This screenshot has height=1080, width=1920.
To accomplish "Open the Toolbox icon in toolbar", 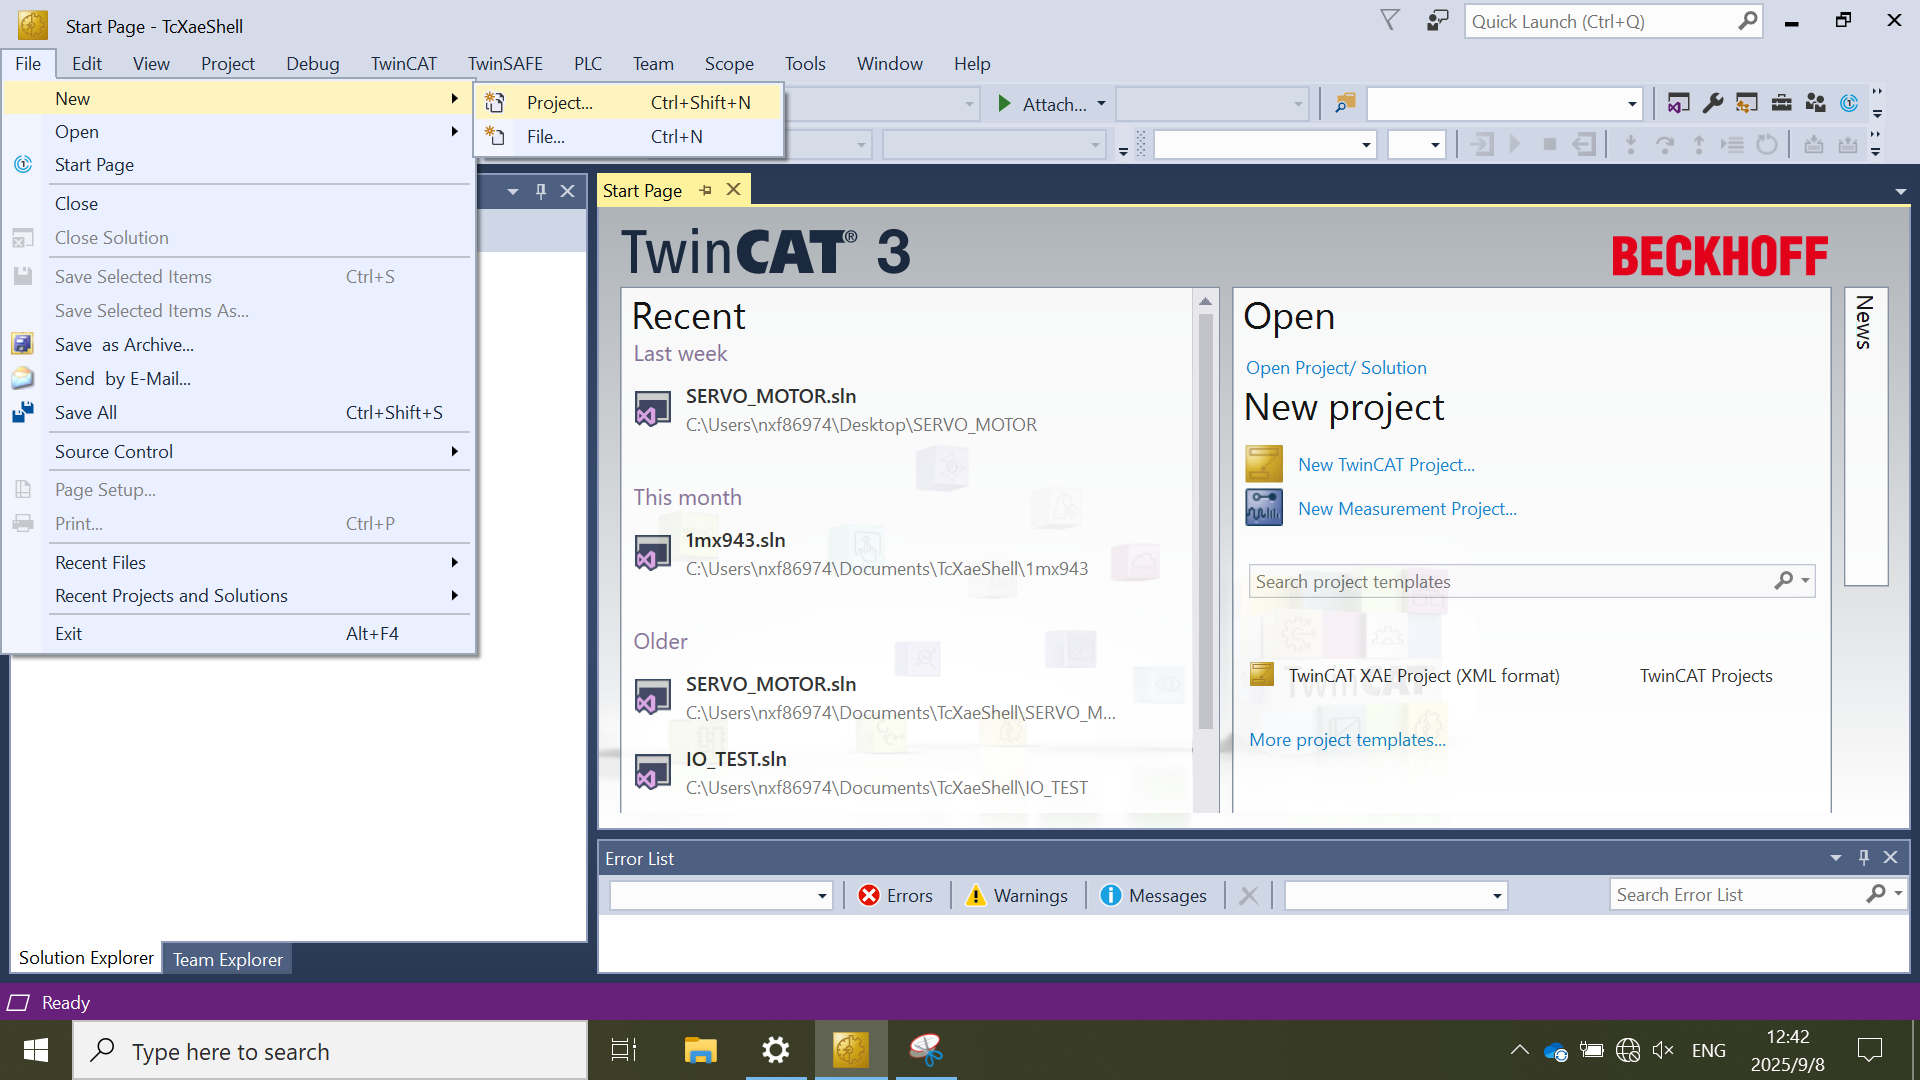I will 1781,103.
